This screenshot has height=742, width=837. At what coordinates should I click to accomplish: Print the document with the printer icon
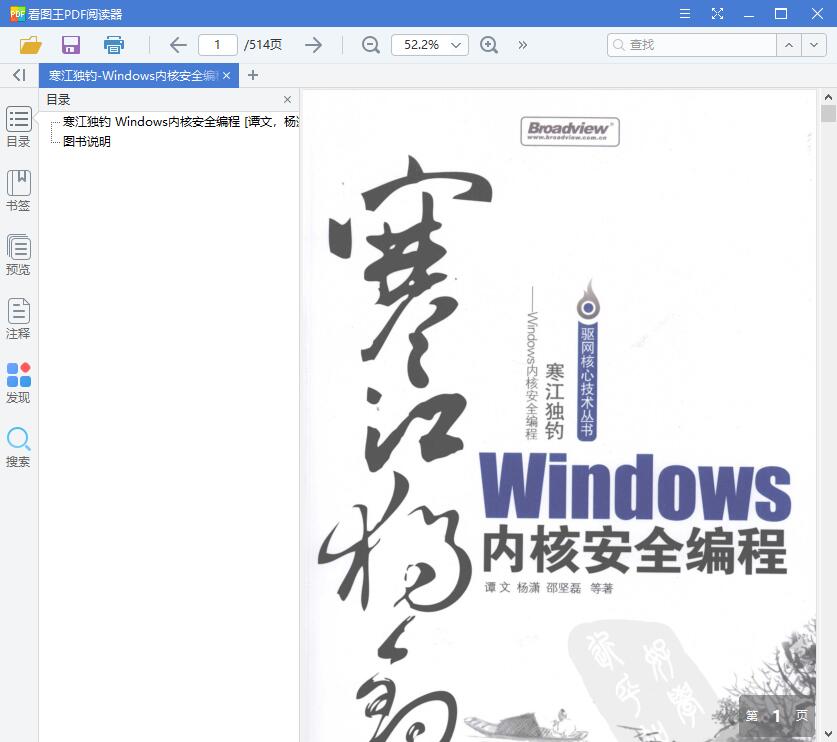coord(114,45)
